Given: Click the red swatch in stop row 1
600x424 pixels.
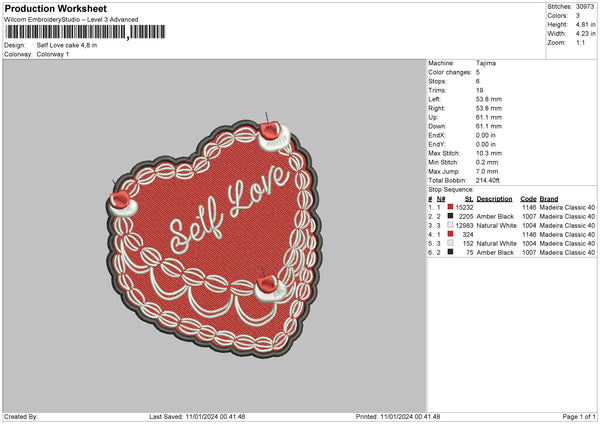Looking at the screenshot, I should click(450, 207).
